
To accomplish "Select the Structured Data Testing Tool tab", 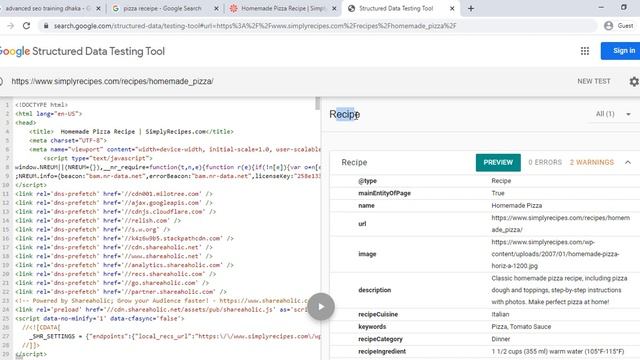I will pyautogui.click(x=396, y=8).
